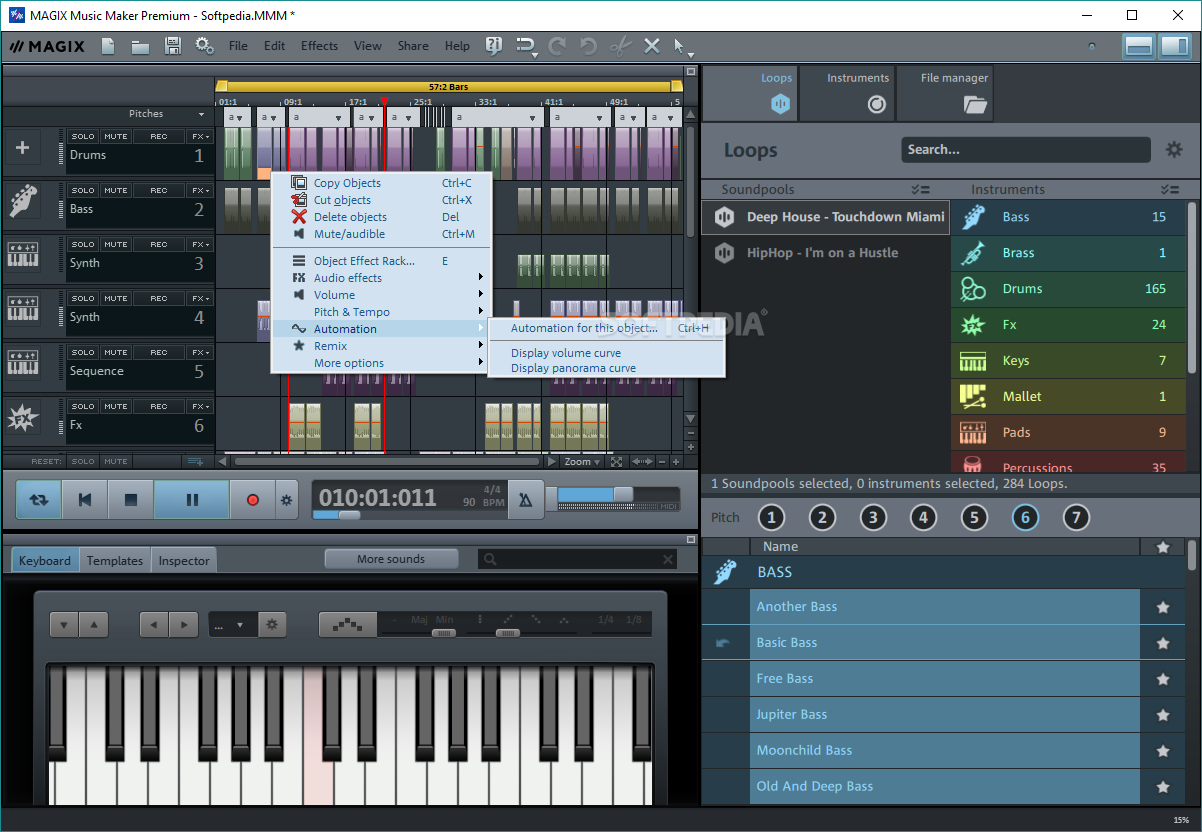Switch to Inspector tab

pos(184,561)
